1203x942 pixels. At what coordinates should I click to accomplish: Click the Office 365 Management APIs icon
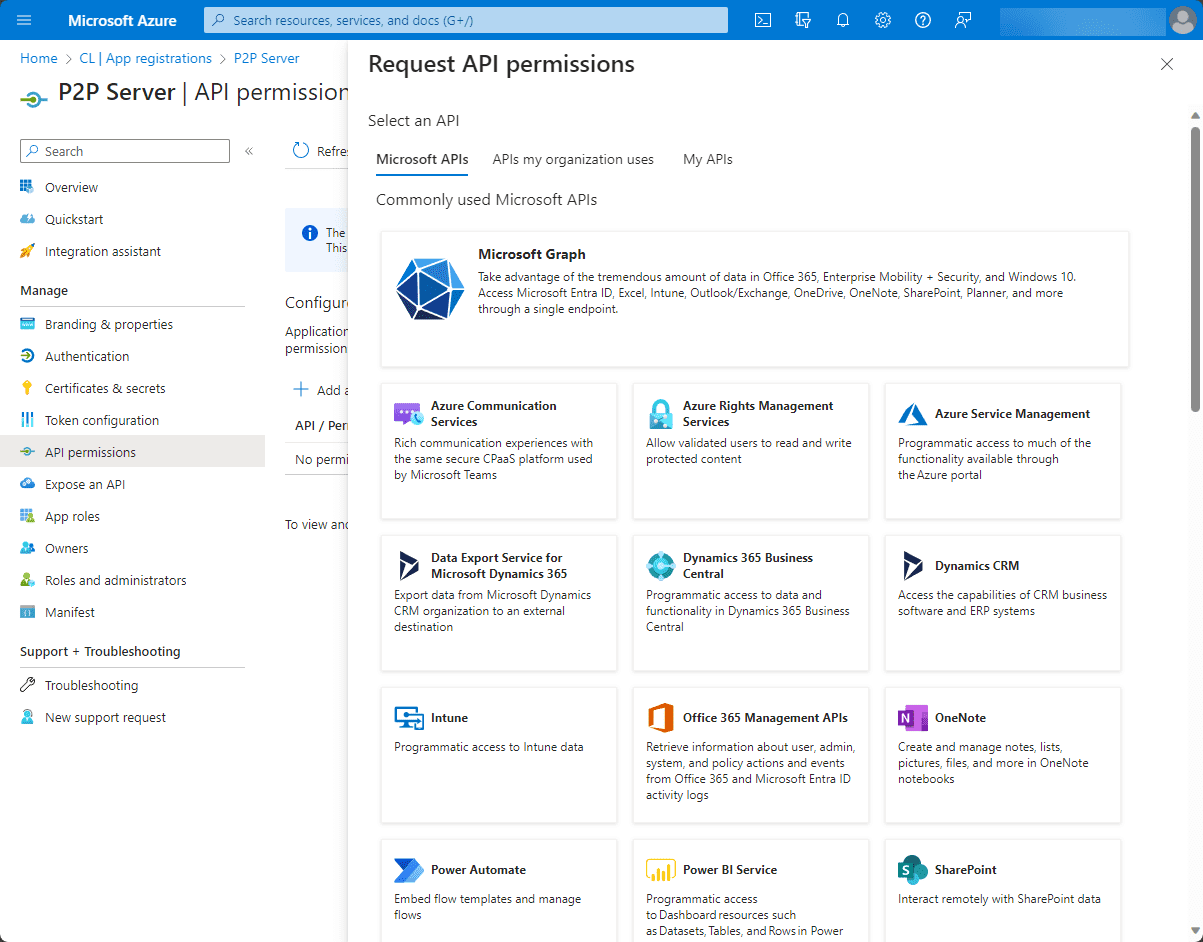point(660,718)
